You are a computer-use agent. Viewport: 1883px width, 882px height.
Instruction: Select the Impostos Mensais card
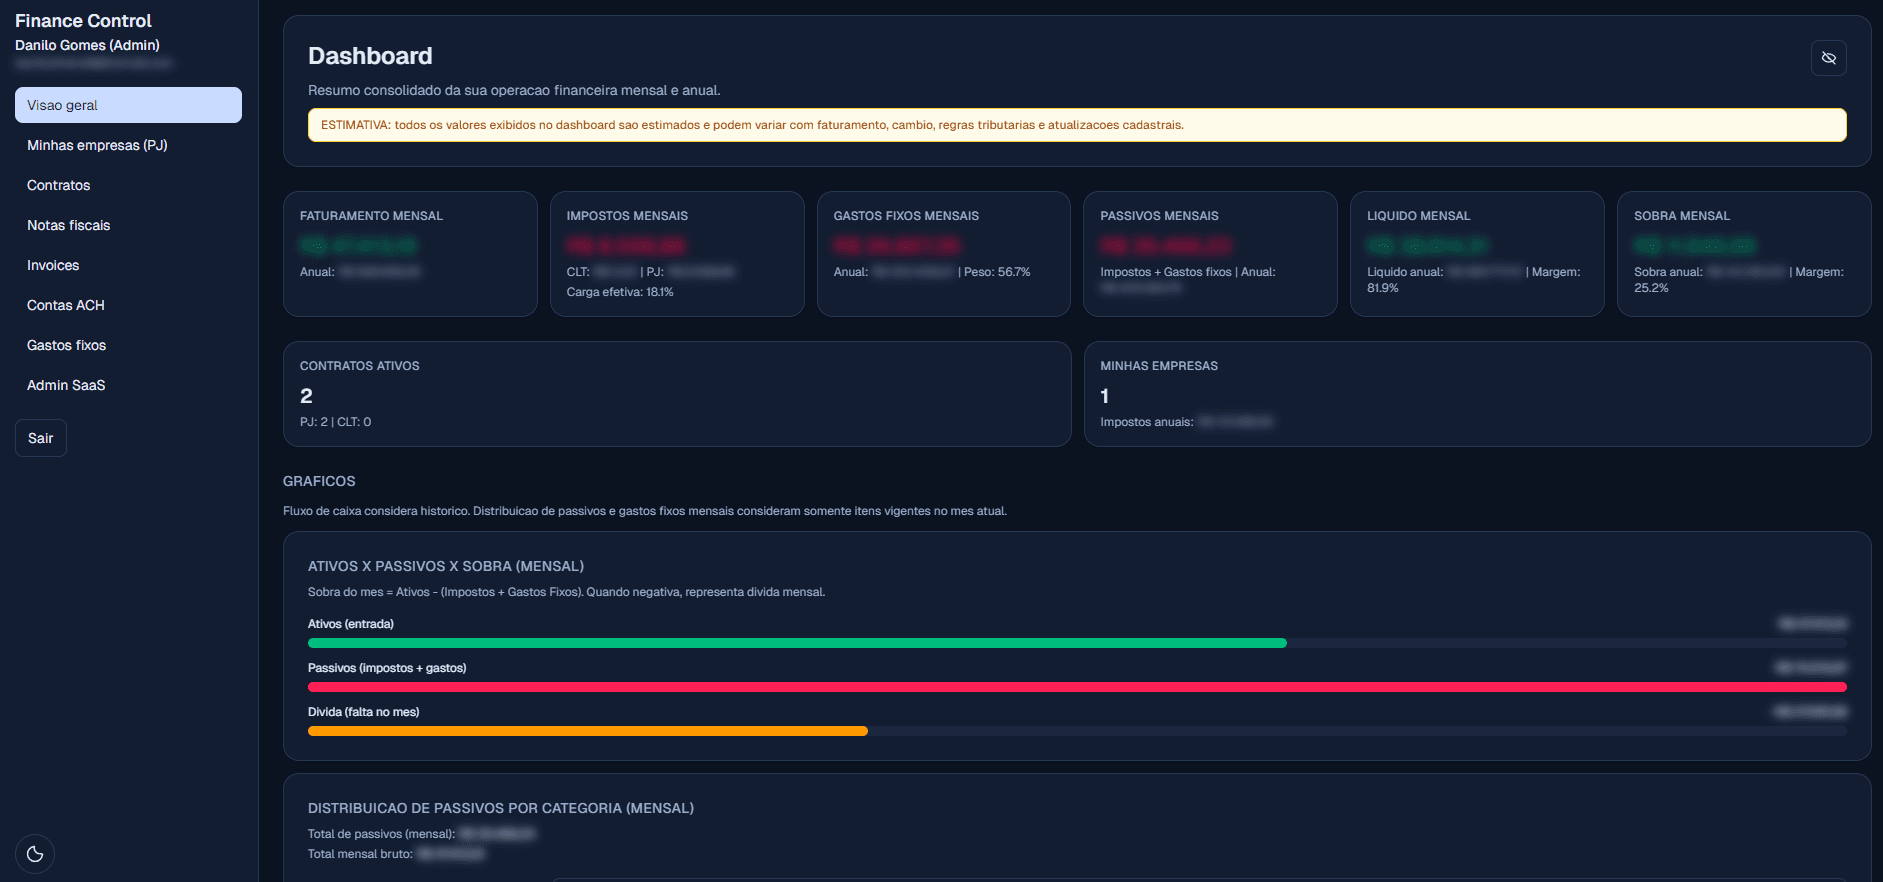coord(677,254)
